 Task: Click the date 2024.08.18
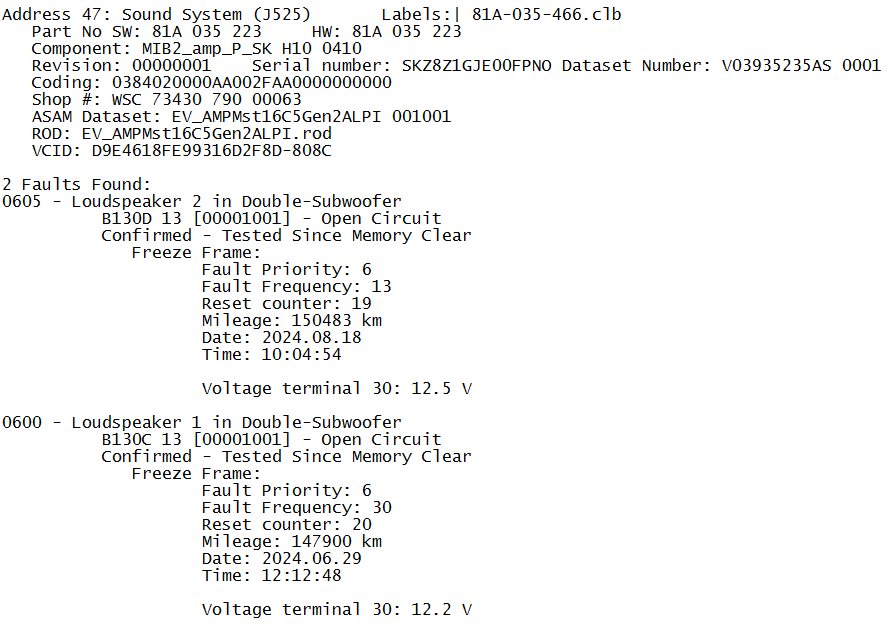click(311, 337)
